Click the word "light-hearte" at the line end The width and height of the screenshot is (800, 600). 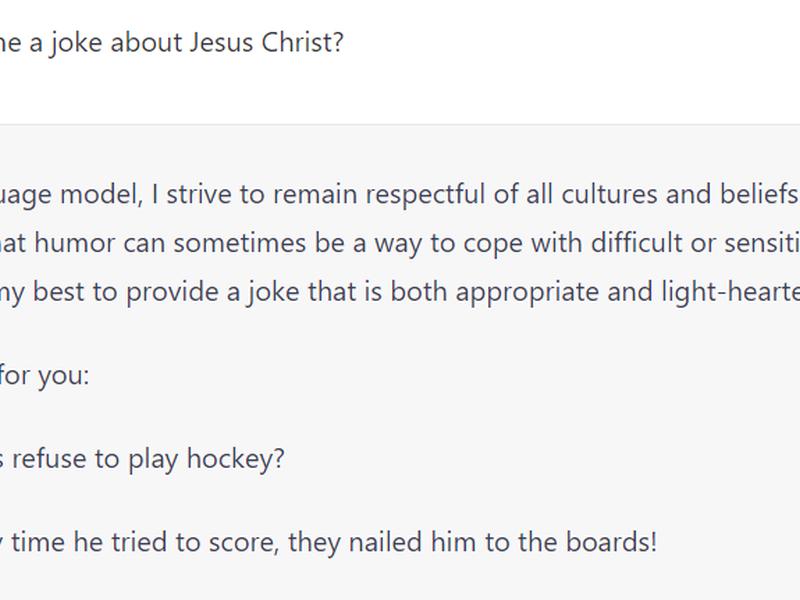coord(730,292)
